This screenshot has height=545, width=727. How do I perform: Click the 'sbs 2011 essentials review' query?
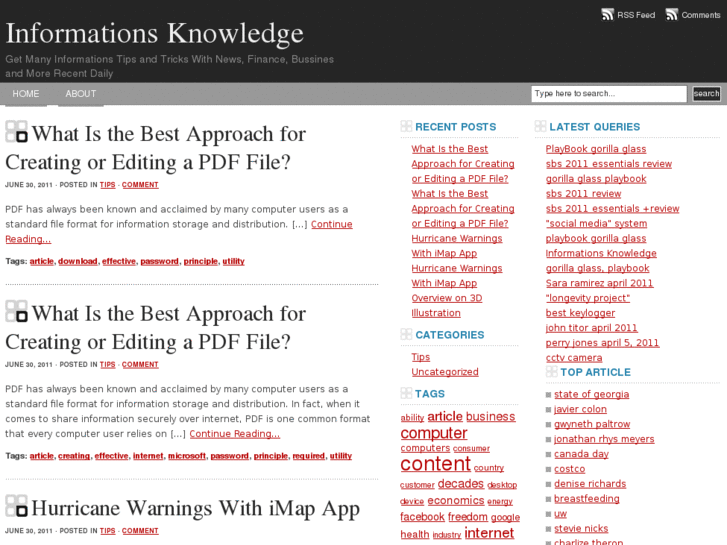(x=609, y=164)
